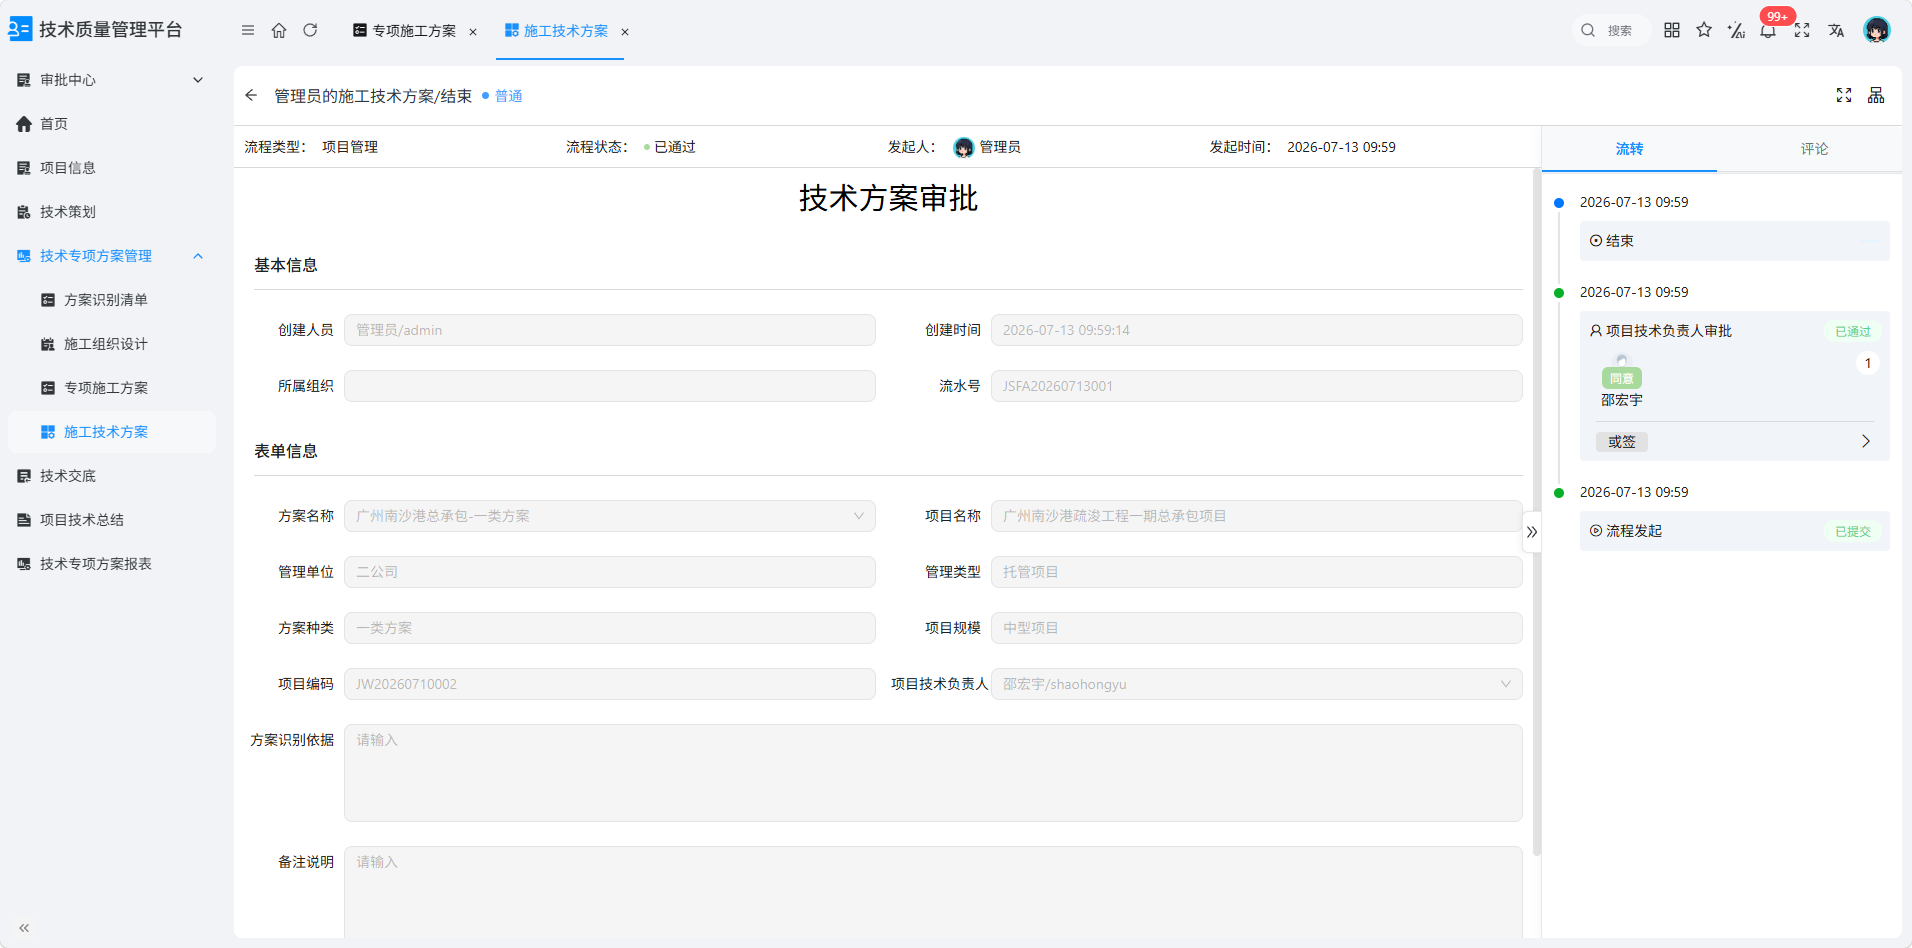Switch to the 专项施工方案 tab
This screenshot has height=948, width=1912.
(x=414, y=31)
